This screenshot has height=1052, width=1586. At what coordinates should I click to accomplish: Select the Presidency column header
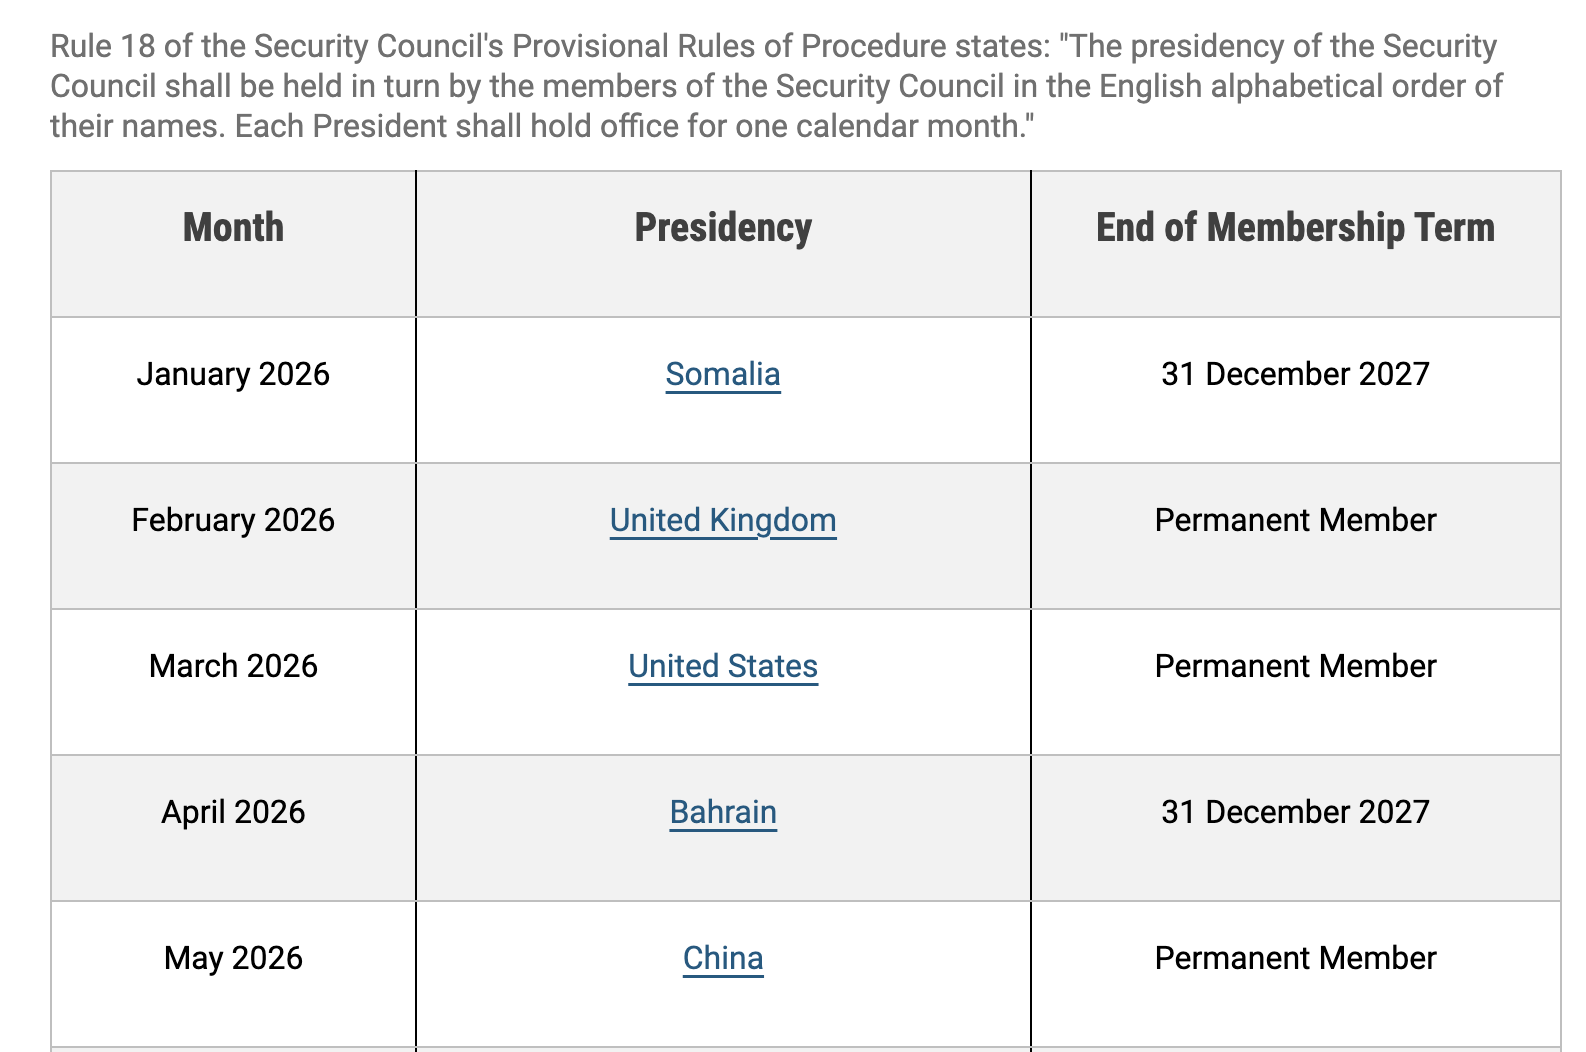[722, 228]
